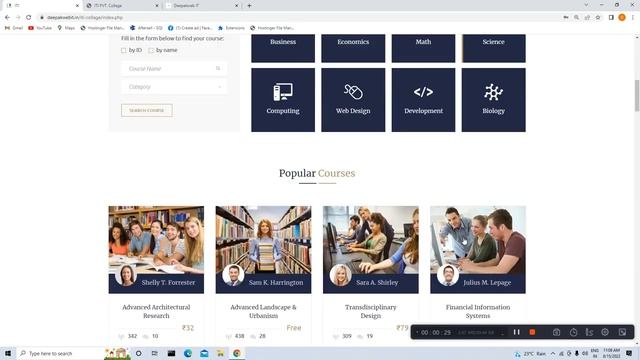Open the Maps bookmark
Screen dimensions: 640x360
(x=66, y=28)
